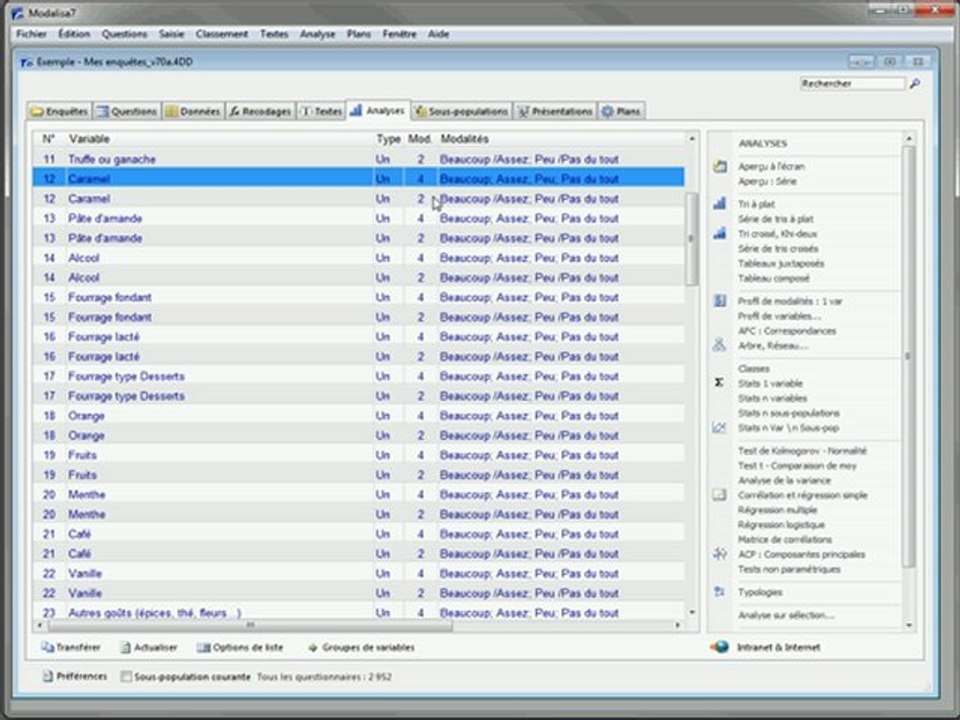Click in the Rechercher search field

(x=852, y=84)
